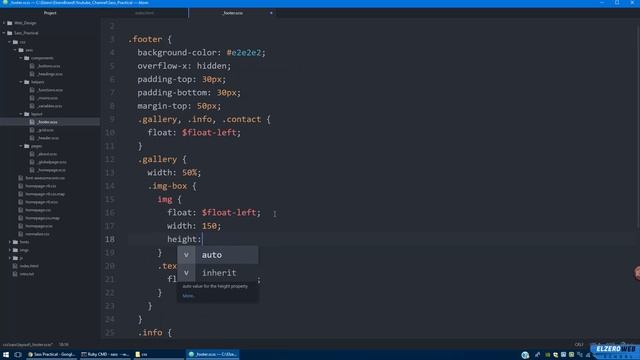Click the _buttons.scss file icon
The width and height of the screenshot is (640, 360).
pyautogui.click(x=32, y=66)
